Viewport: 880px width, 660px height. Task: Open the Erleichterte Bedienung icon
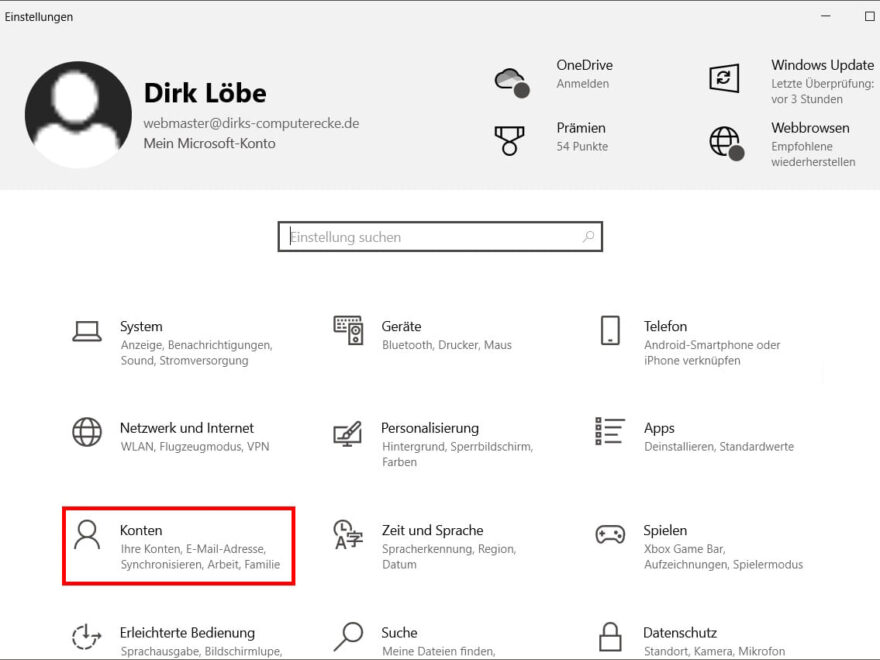(x=86, y=636)
